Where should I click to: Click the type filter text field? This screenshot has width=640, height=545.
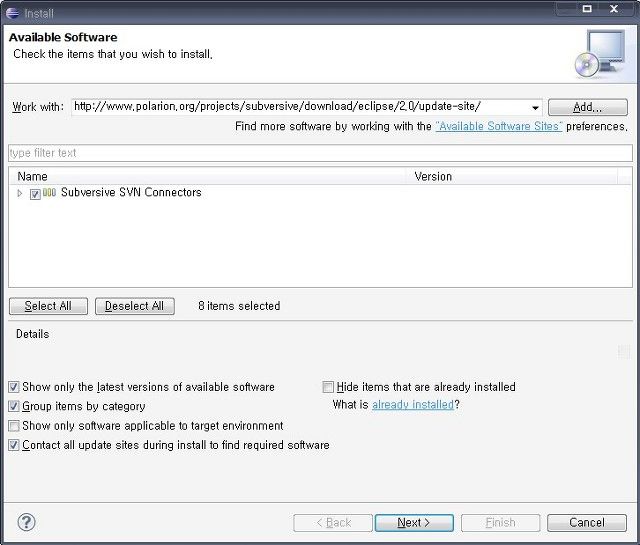pyautogui.click(x=320, y=153)
